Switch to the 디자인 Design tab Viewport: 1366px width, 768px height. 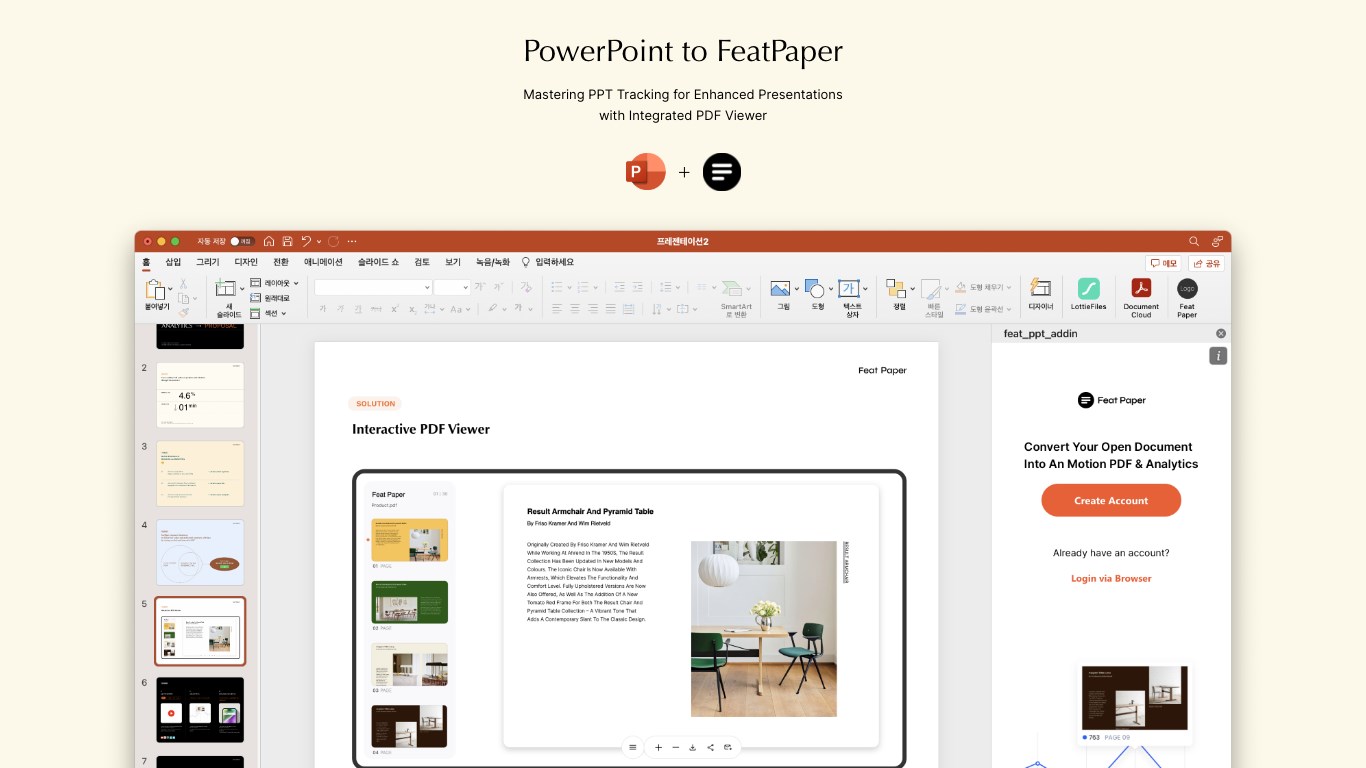(246, 262)
